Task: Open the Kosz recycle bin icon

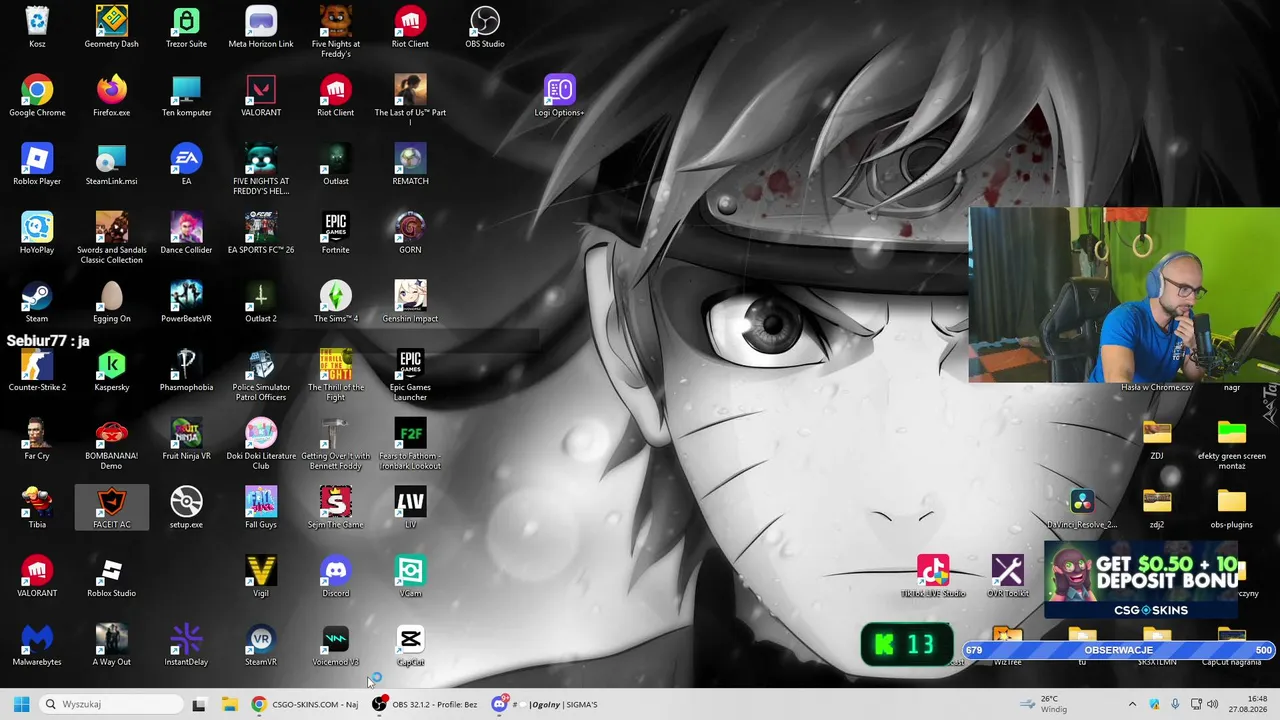Action: tap(37, 27)
